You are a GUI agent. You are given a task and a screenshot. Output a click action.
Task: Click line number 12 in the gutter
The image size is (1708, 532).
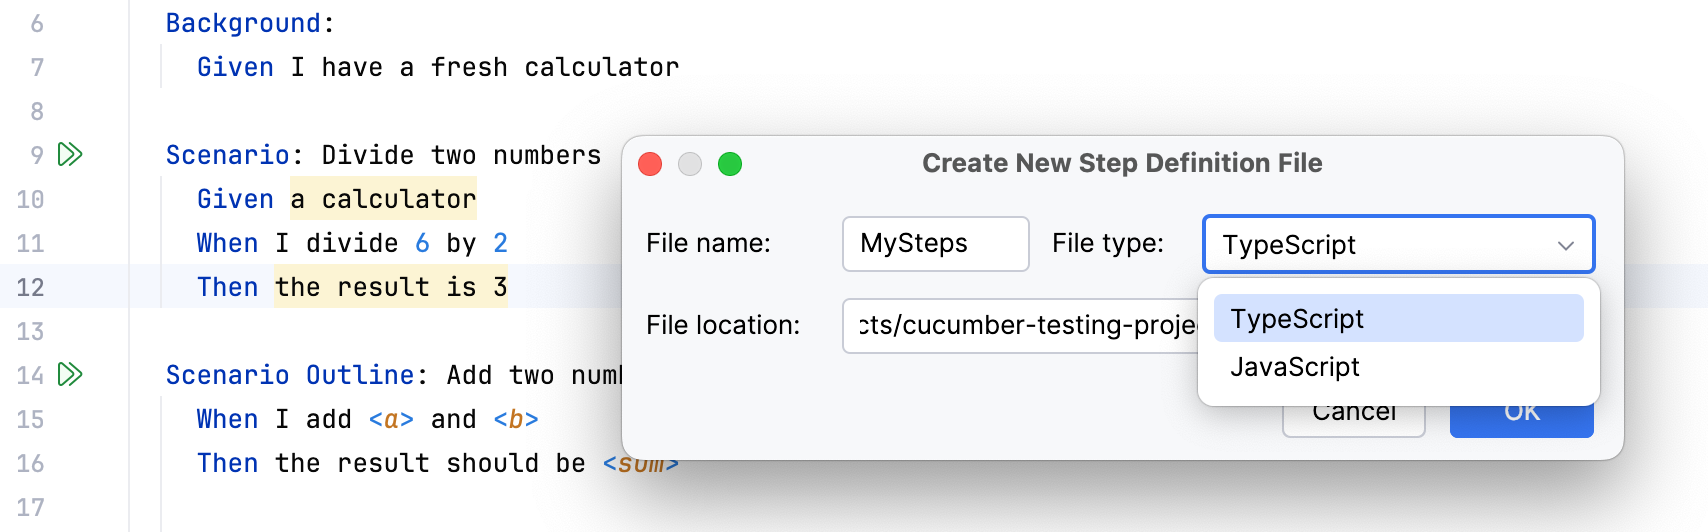30,288
